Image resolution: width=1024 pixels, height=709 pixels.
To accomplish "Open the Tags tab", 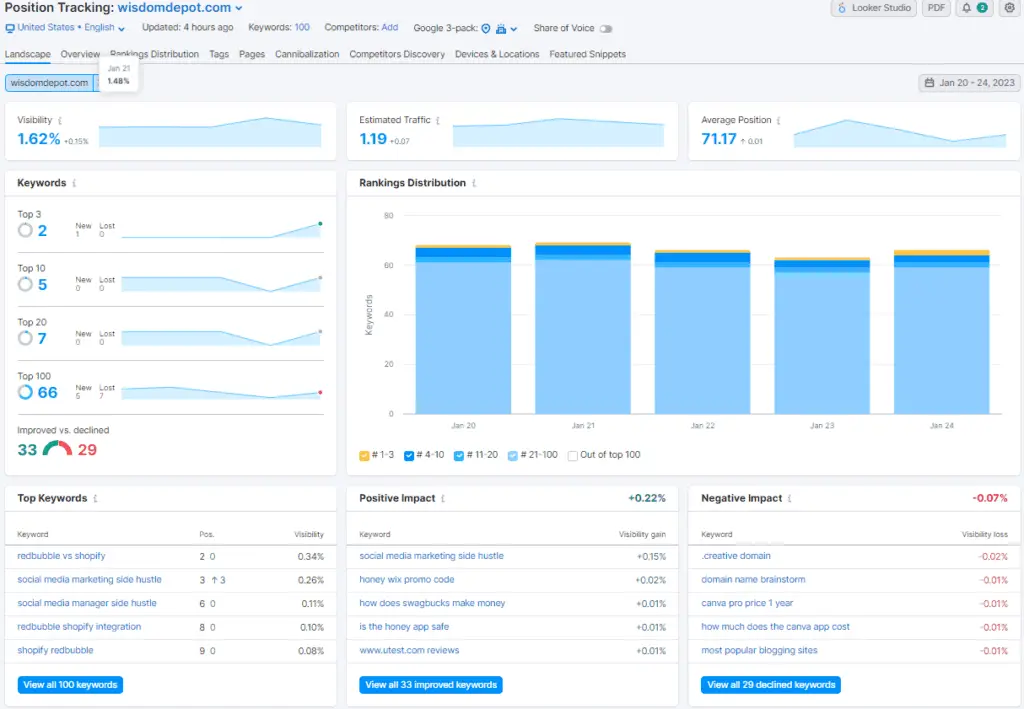I will pos(219,54).
